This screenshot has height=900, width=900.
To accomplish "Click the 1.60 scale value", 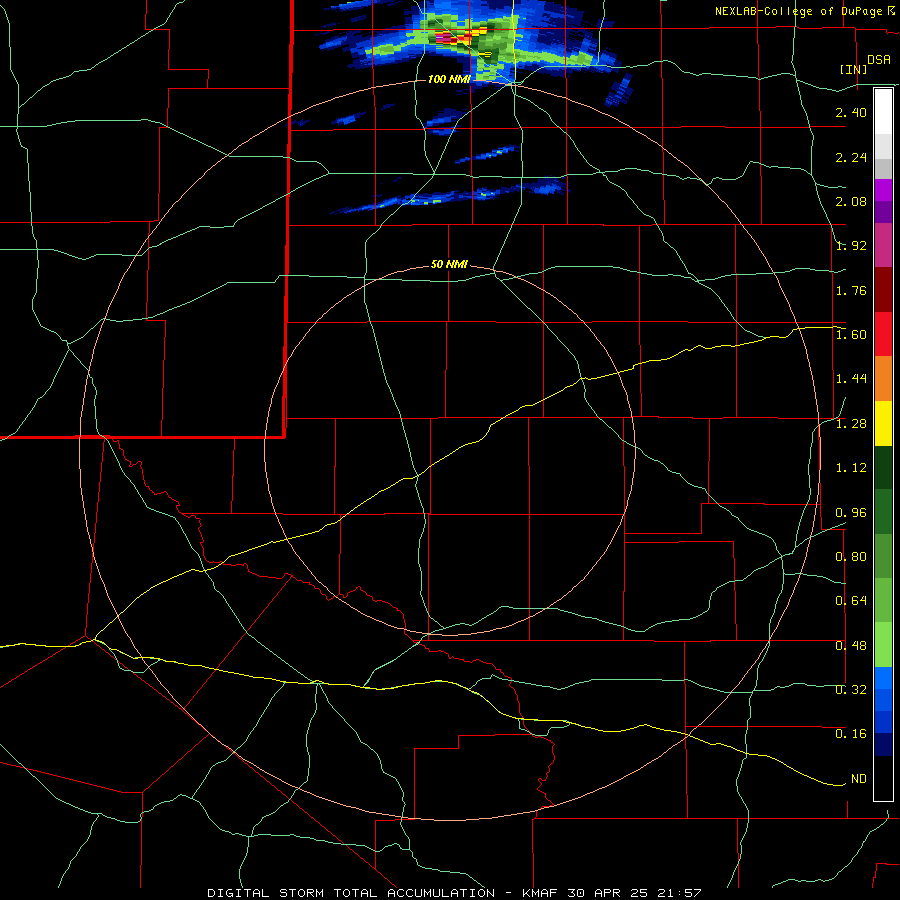I will coord(851,335).
